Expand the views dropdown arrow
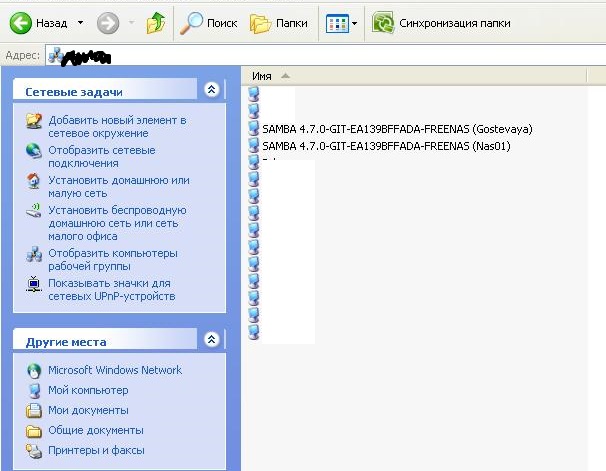Viewport: 606px width, 471px height. coord(354,24)
